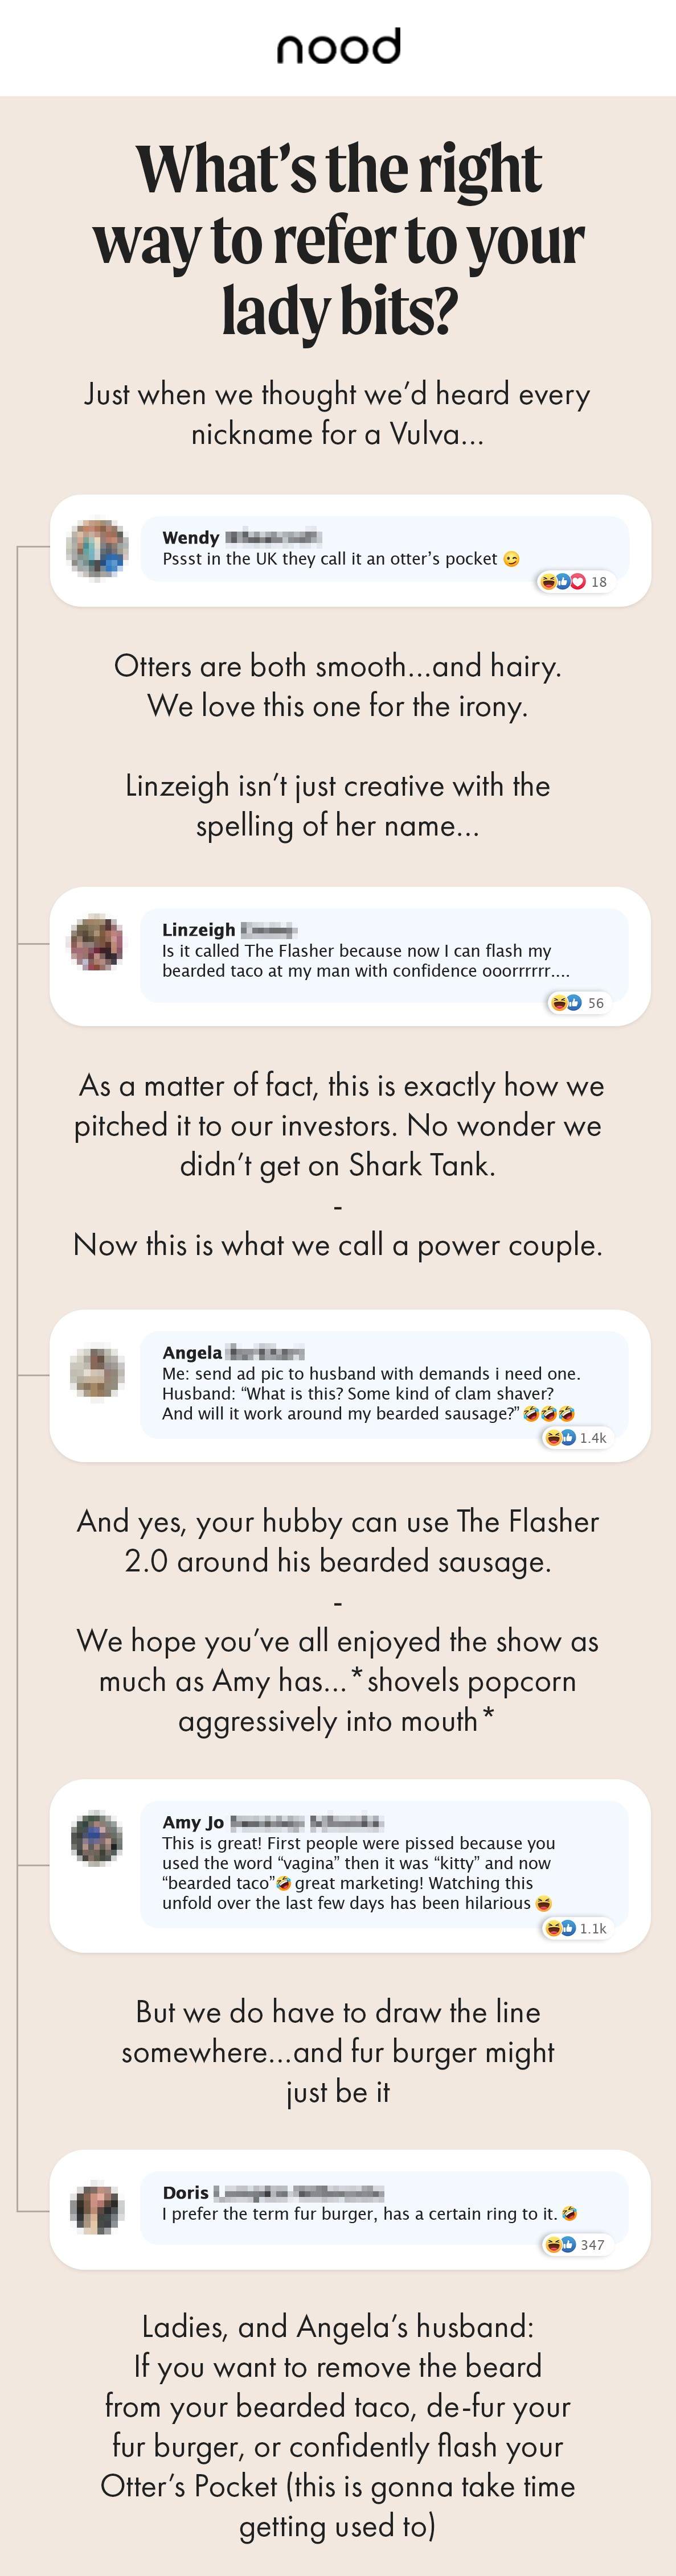This screenshot has width=676, height=2576.
Task: Click the reaction icons showing 56 on Linzeigh's comment
Action: [579, 1002]
